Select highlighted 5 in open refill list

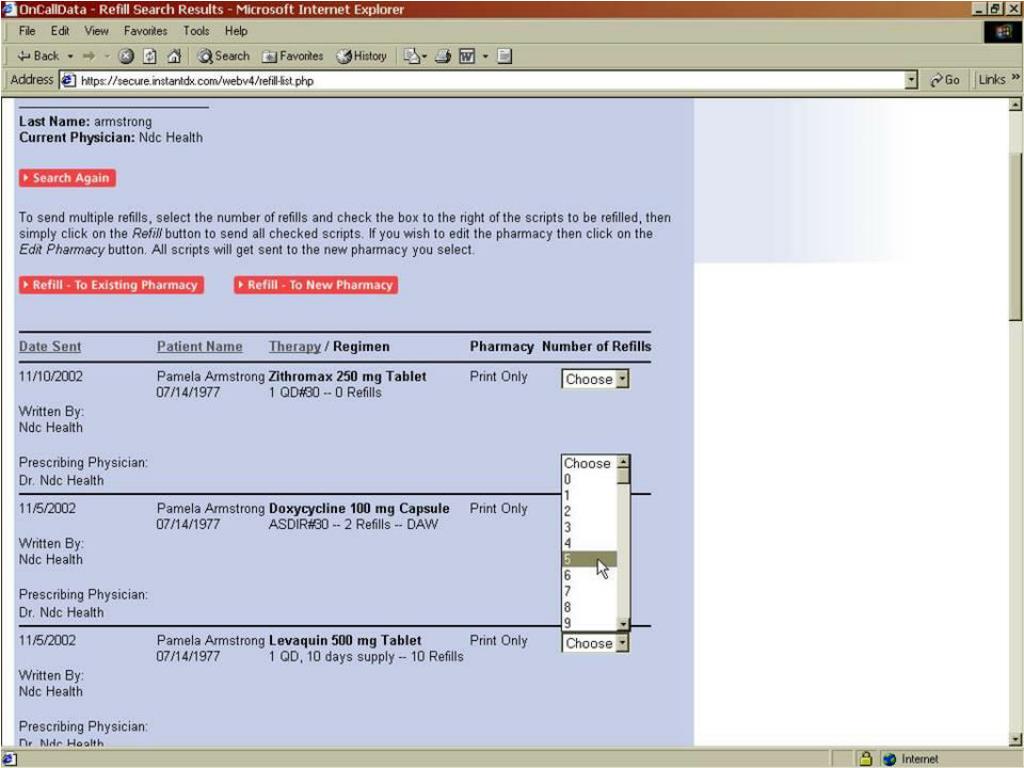click(589, 559)
